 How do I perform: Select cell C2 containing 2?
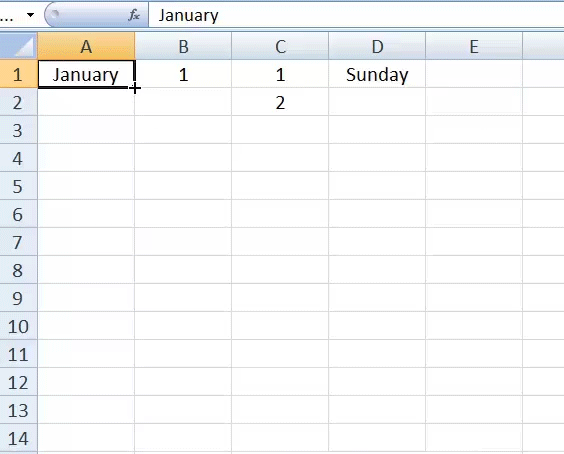coord(280,102)
